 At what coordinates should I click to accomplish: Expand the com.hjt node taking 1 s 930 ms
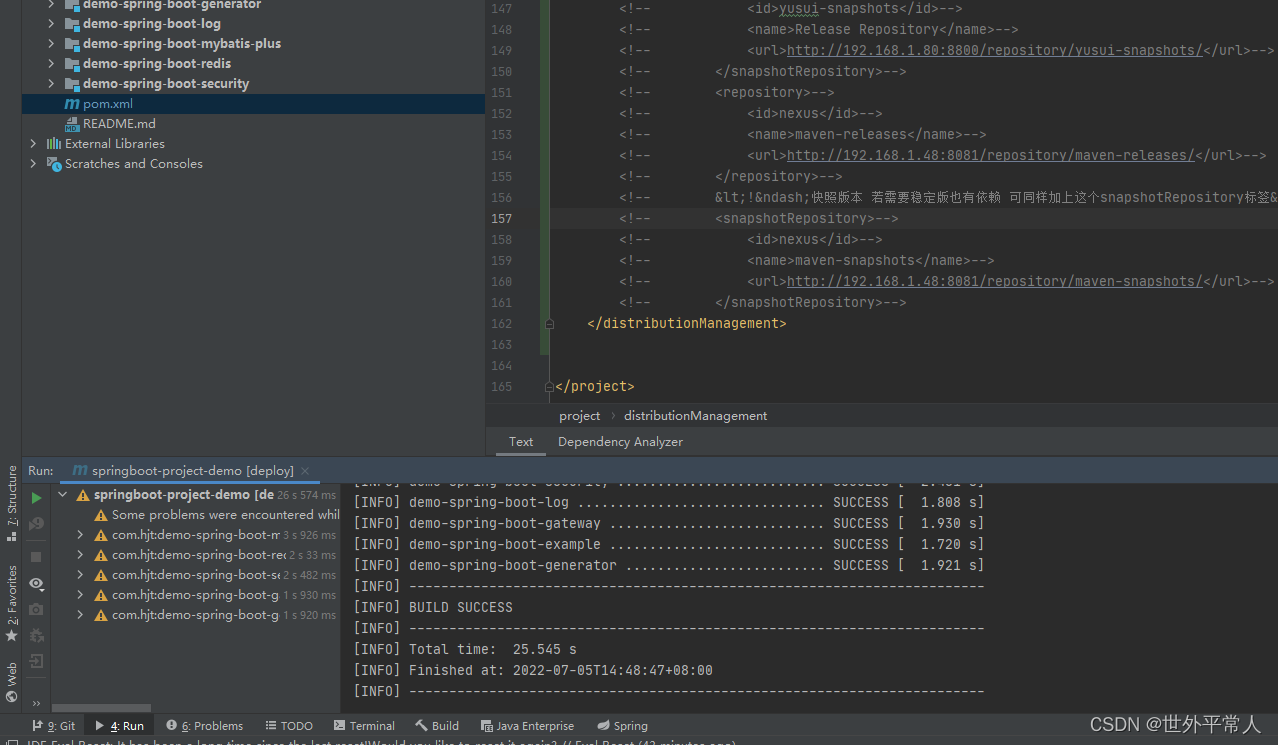[80, 595]
